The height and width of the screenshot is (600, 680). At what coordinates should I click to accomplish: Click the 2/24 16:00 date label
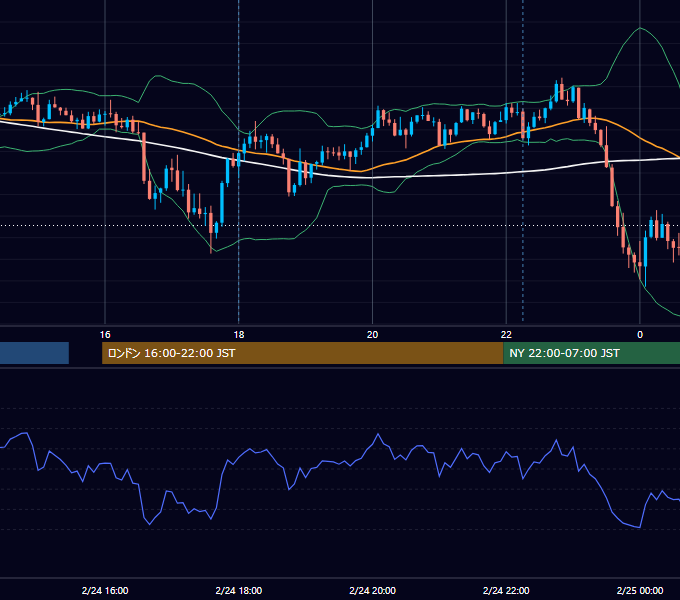(105, 590)
